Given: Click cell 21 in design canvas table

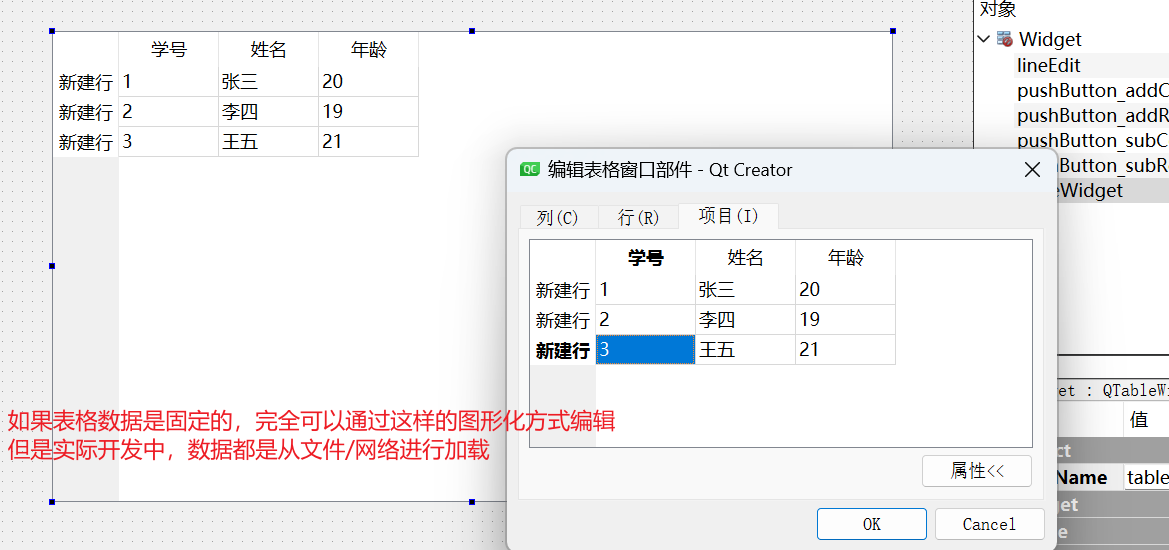Looking at the screenshot, I should pyautogui.click(x=368, y=142).
